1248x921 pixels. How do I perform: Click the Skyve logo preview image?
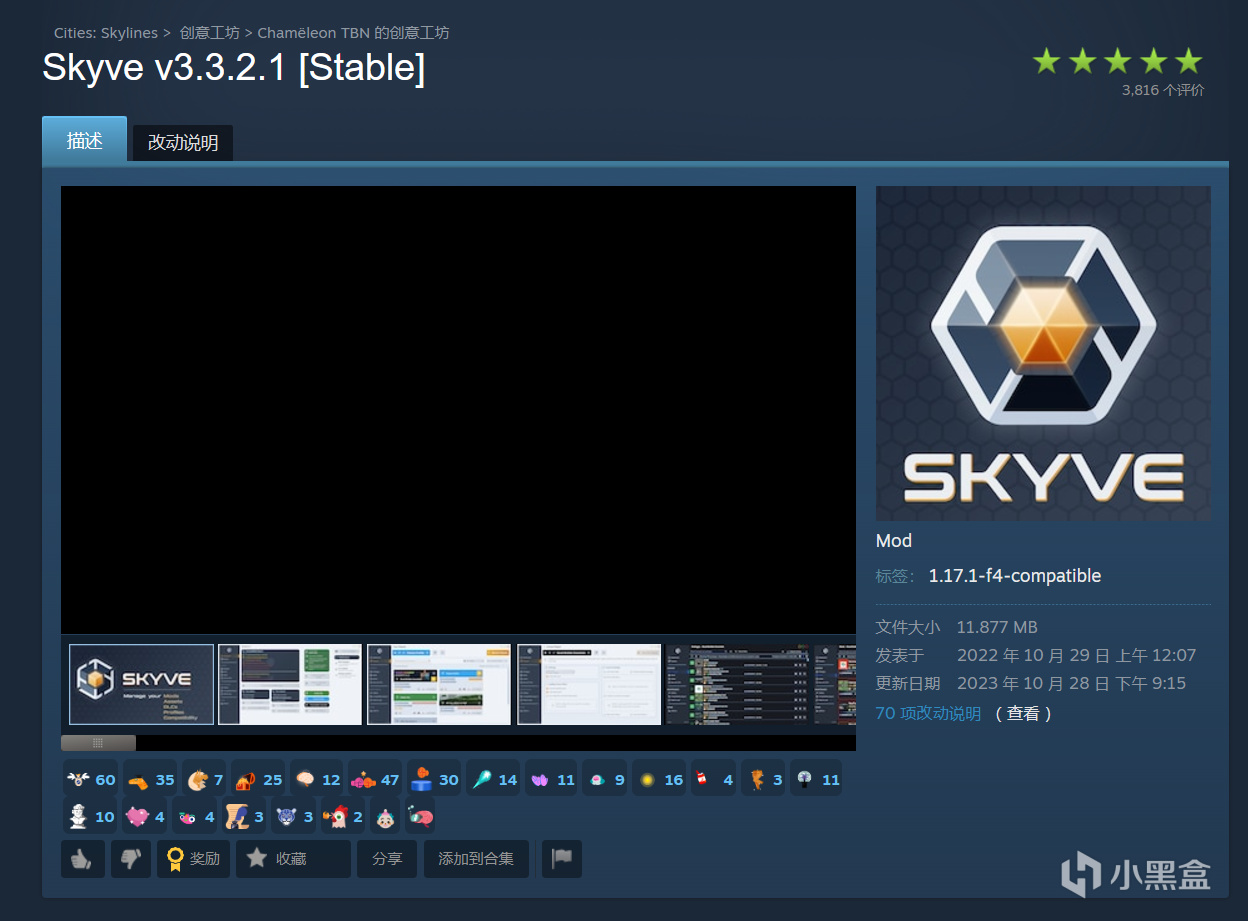coord(1043,353)
